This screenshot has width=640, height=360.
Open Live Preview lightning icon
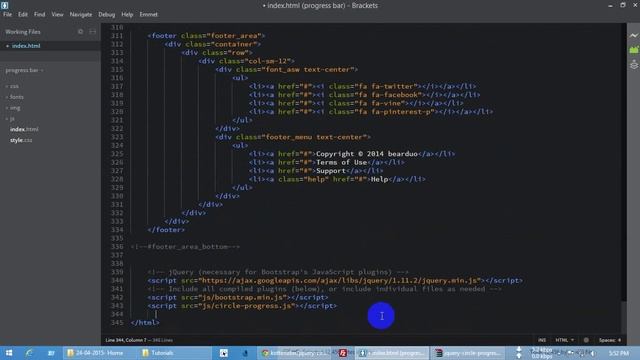(633, 36)
